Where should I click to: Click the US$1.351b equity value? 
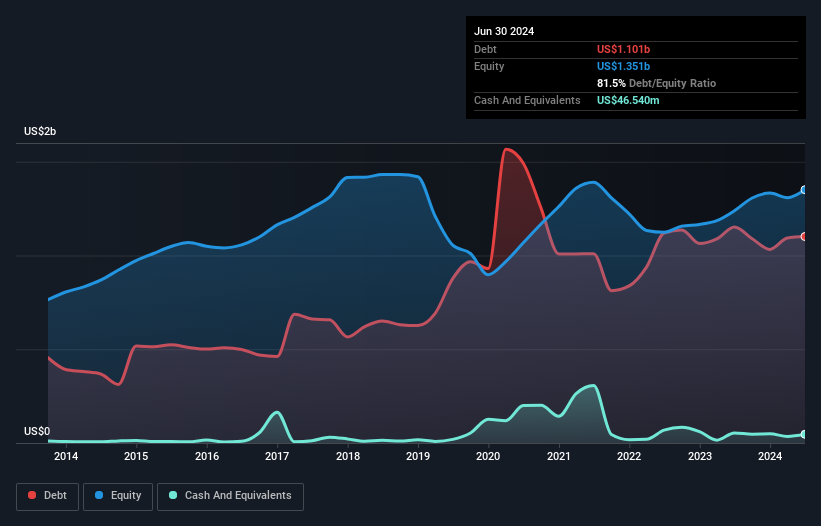[623, 66]
